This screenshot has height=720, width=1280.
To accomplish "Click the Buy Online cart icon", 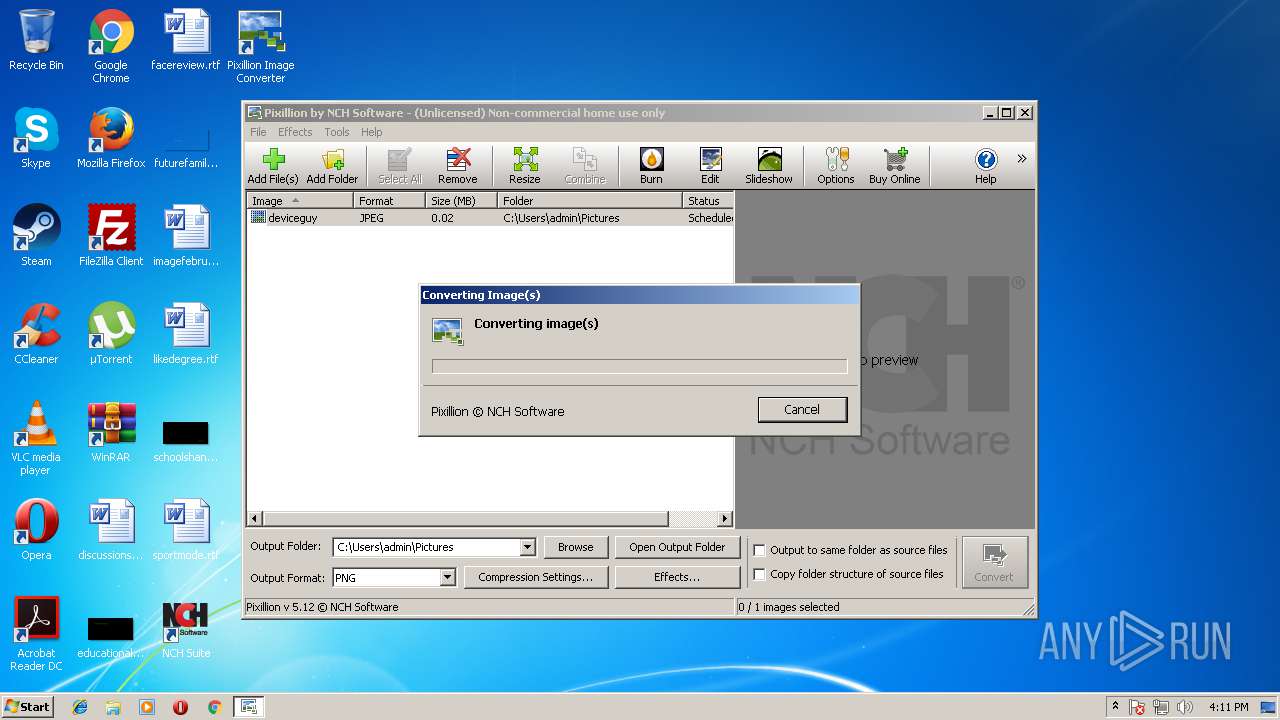I will [895, 166].
